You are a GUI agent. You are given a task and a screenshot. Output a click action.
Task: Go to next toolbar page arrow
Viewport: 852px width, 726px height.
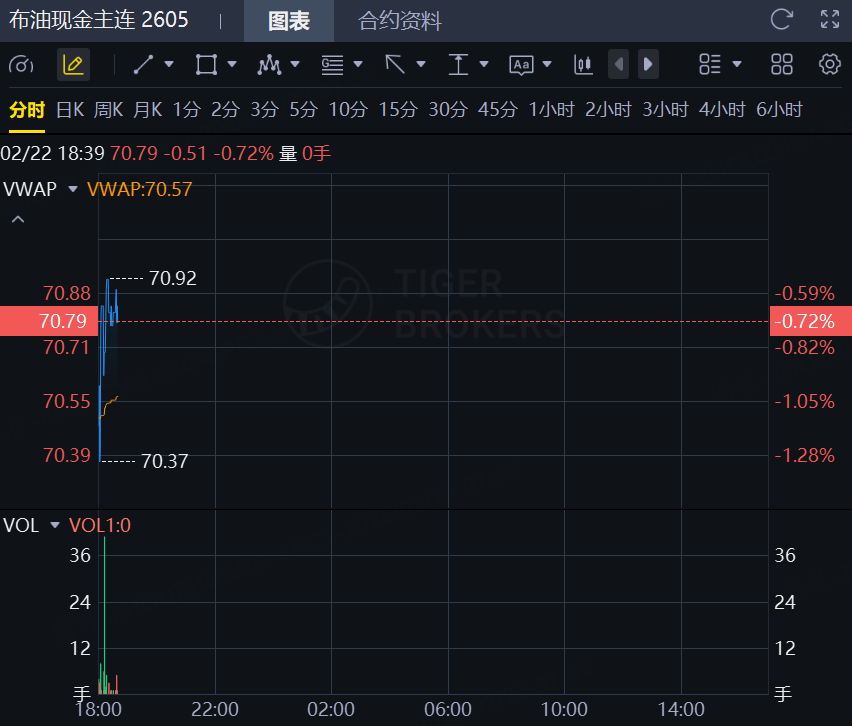pos(648,64)
